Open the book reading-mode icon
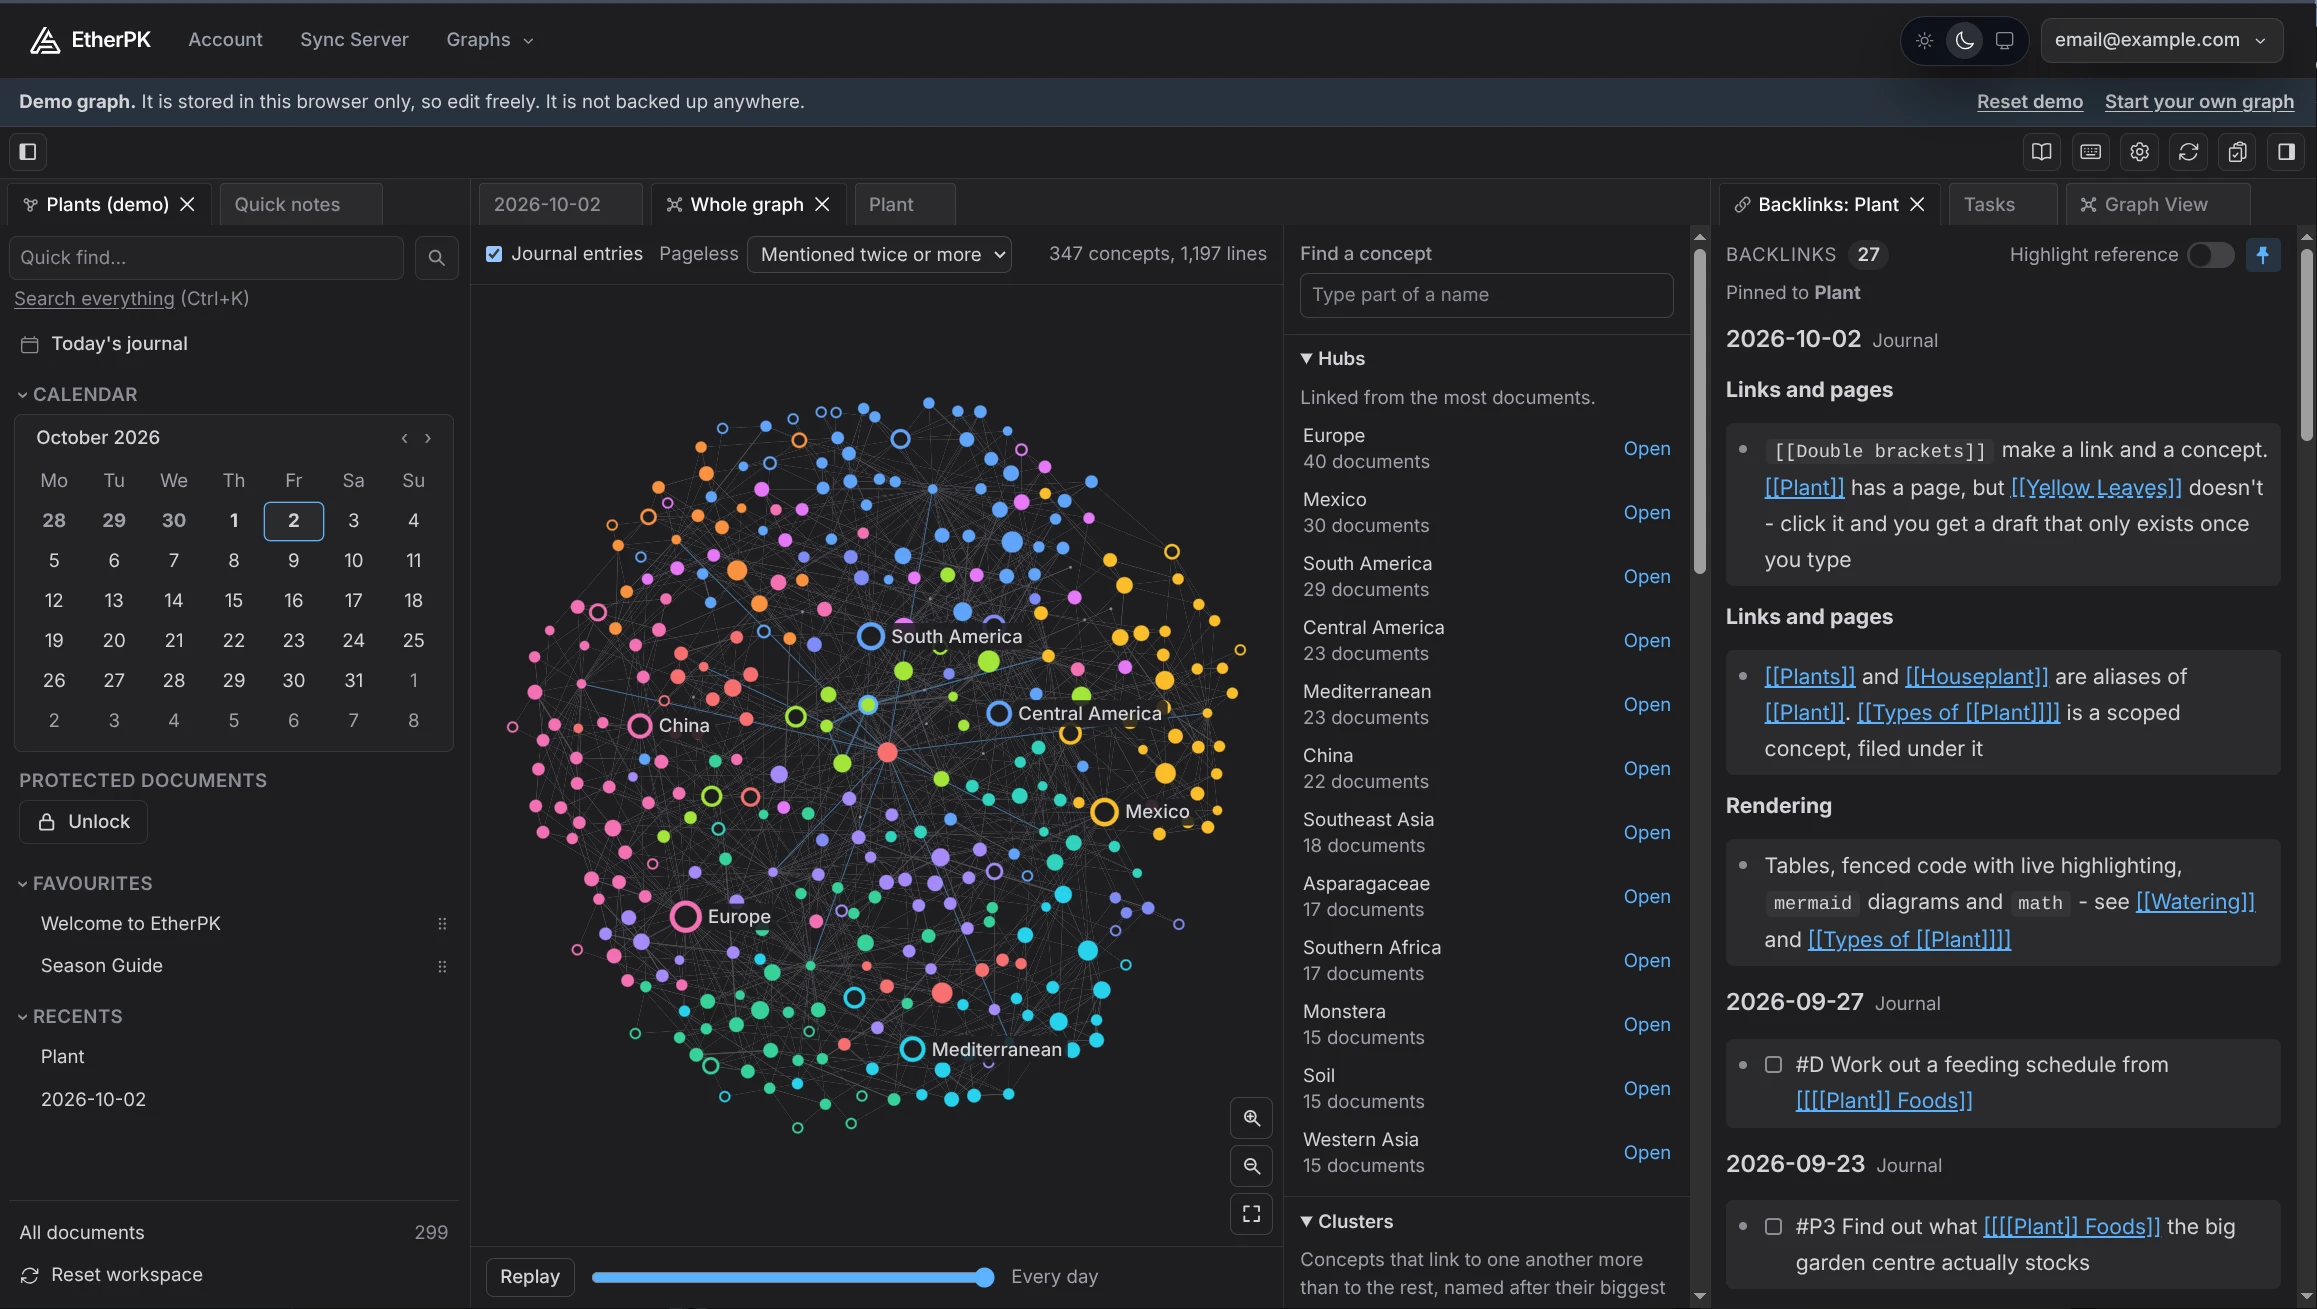The width and height of the screenshot is (2317, 1309). tap(2041, 152)
